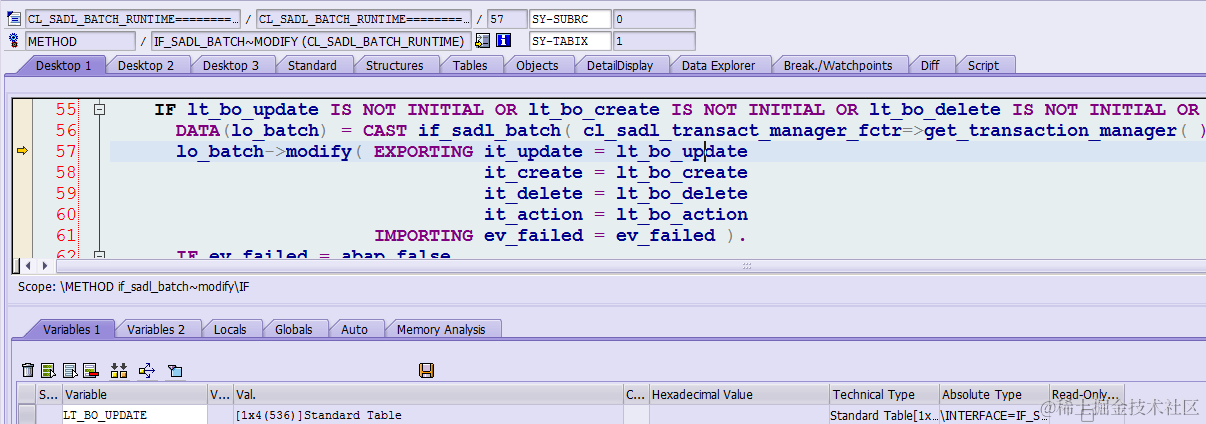1206x424 pixels.
Task: Click line number 61 in the gutter
Action: (65, 236)
